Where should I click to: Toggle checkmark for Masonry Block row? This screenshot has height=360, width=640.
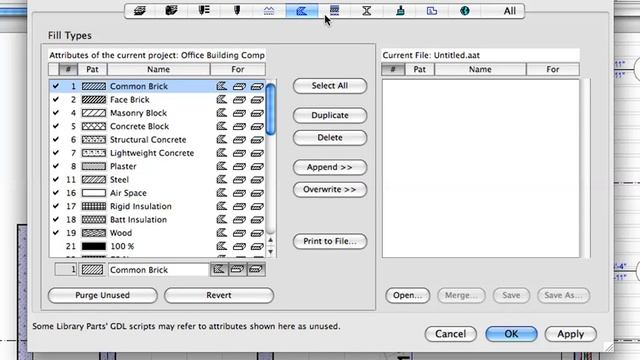tap(56, 113)
